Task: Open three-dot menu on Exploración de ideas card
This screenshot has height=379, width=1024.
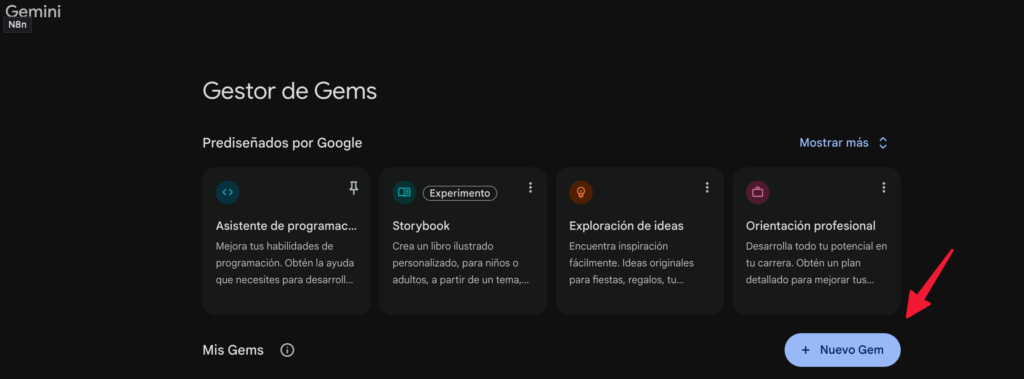Action: point(707,188)
